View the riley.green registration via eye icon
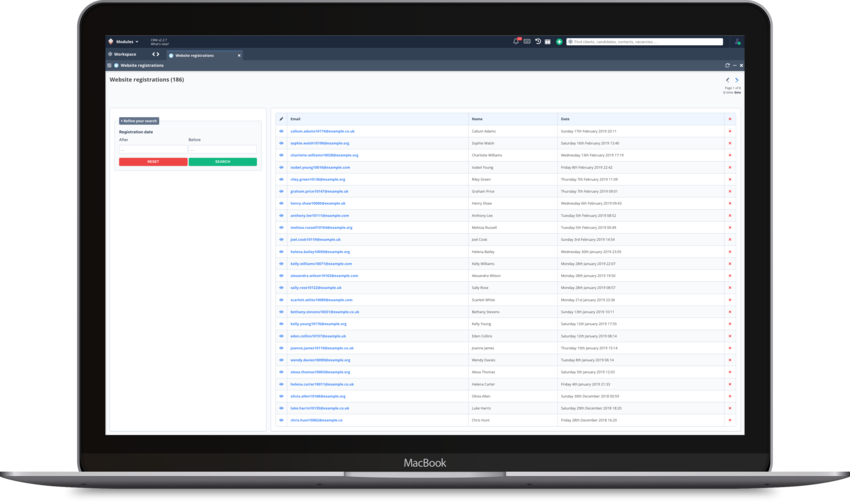 click(x=281, y=179)
